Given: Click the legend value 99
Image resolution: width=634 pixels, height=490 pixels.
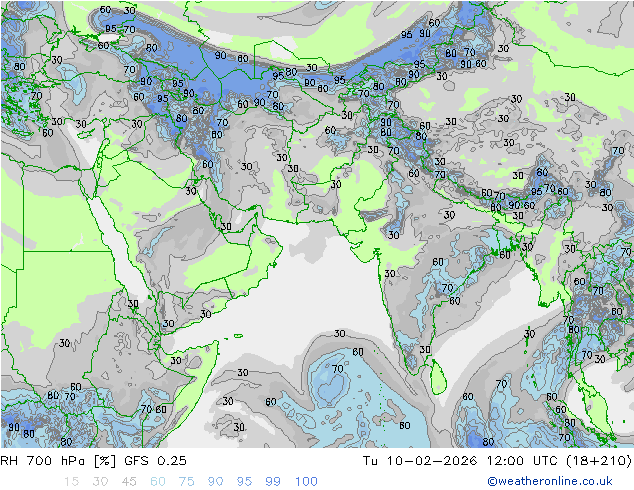Looking at the screenshot, I should [273, 481].
